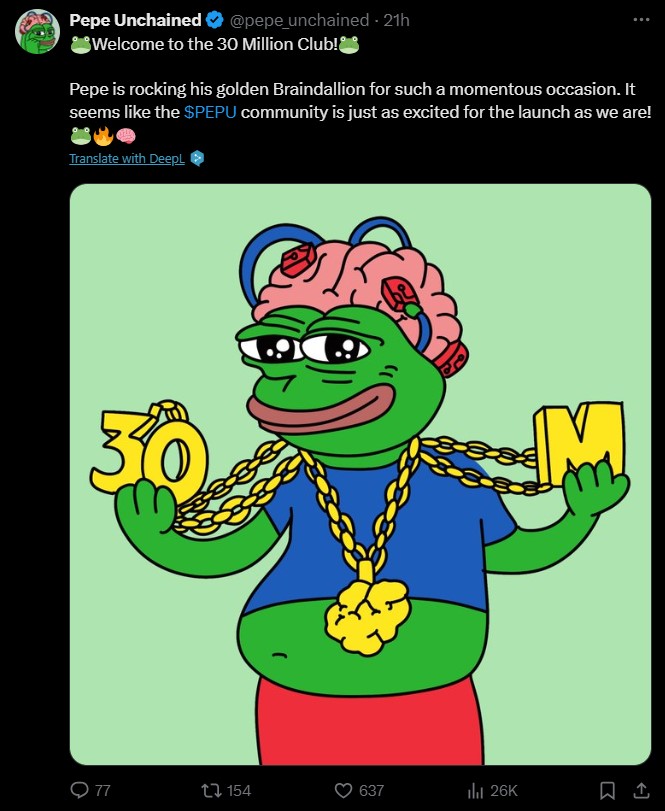View post analytics bar chart icon
665x811 pixels.
475,790
